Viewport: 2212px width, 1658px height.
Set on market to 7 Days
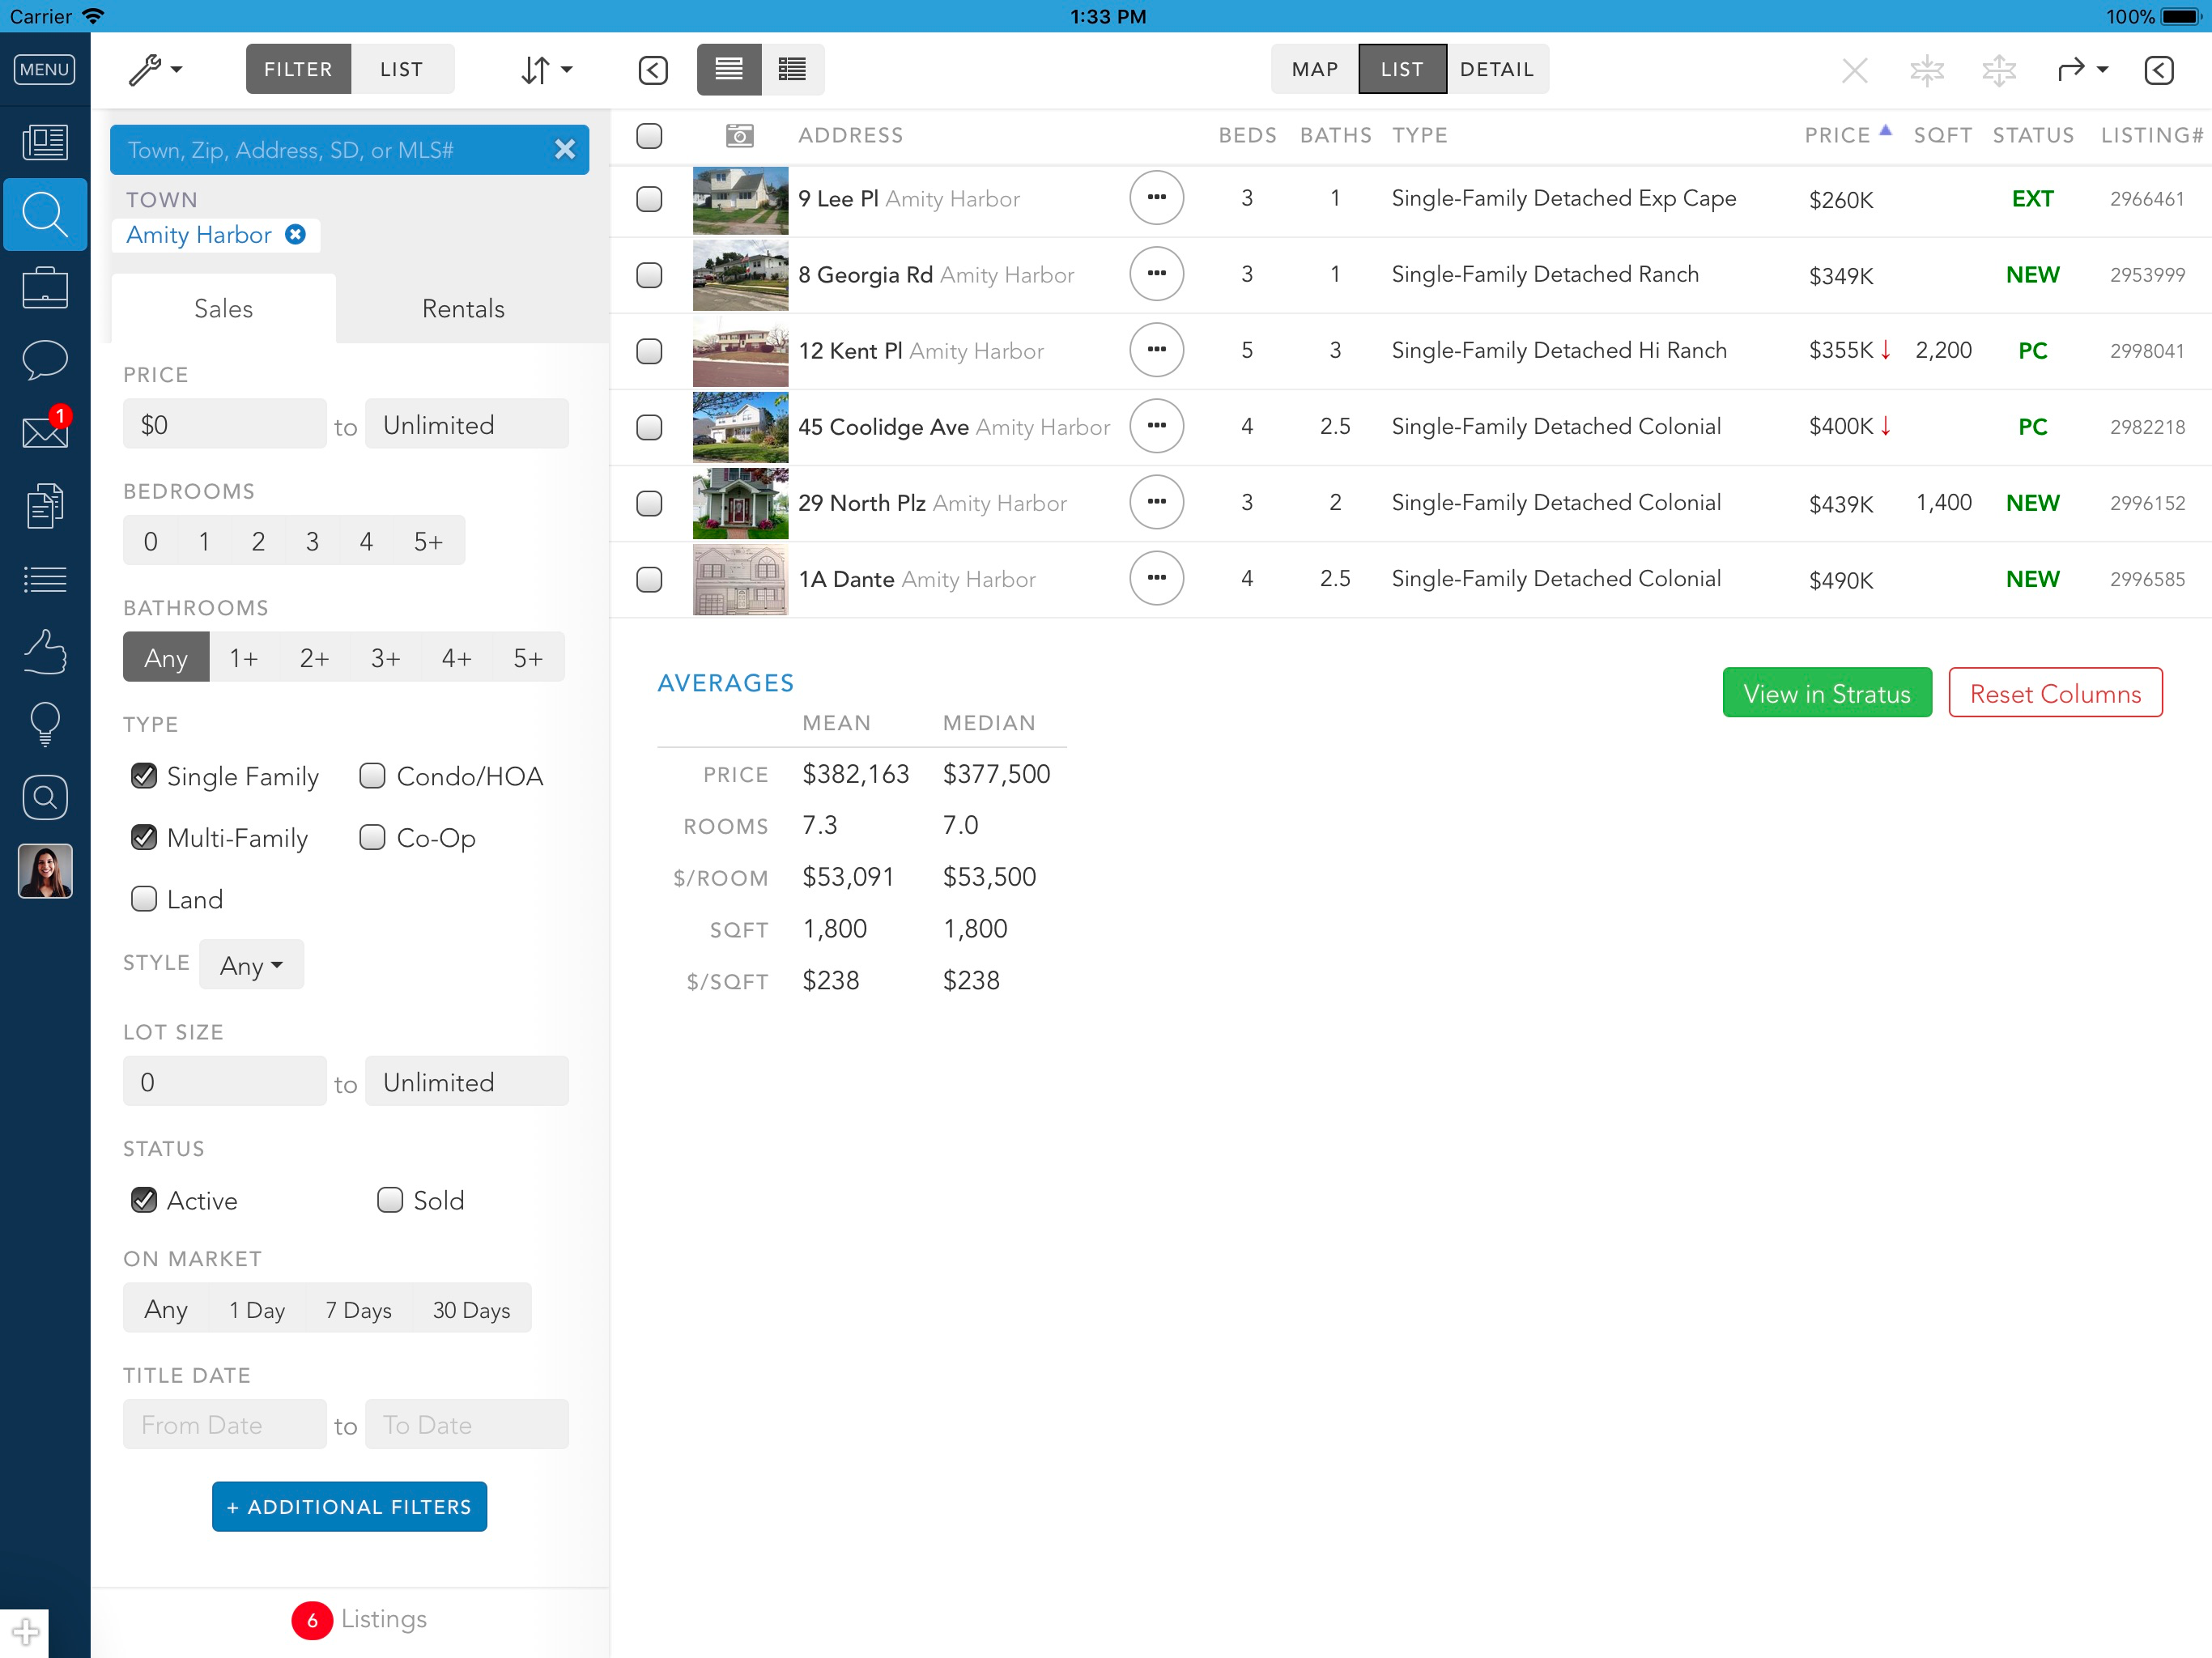pyautogui.click(x=358, y=1309)
